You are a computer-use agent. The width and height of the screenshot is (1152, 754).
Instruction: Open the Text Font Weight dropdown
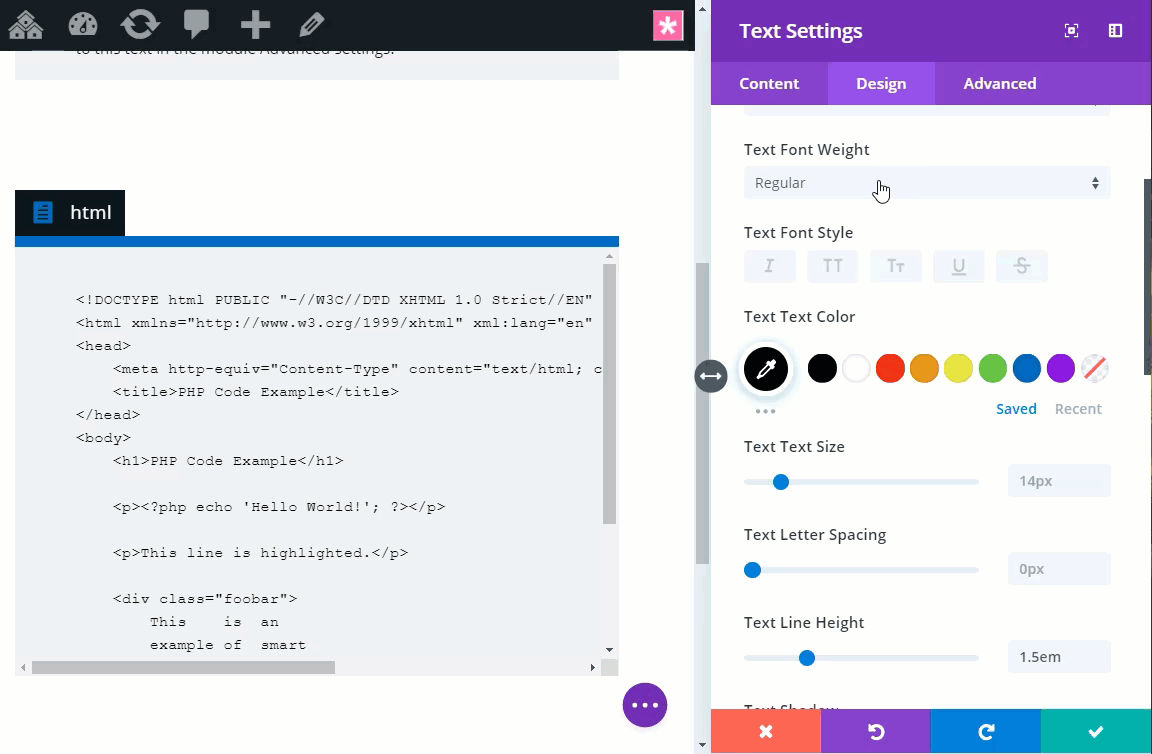coord(926,183)
